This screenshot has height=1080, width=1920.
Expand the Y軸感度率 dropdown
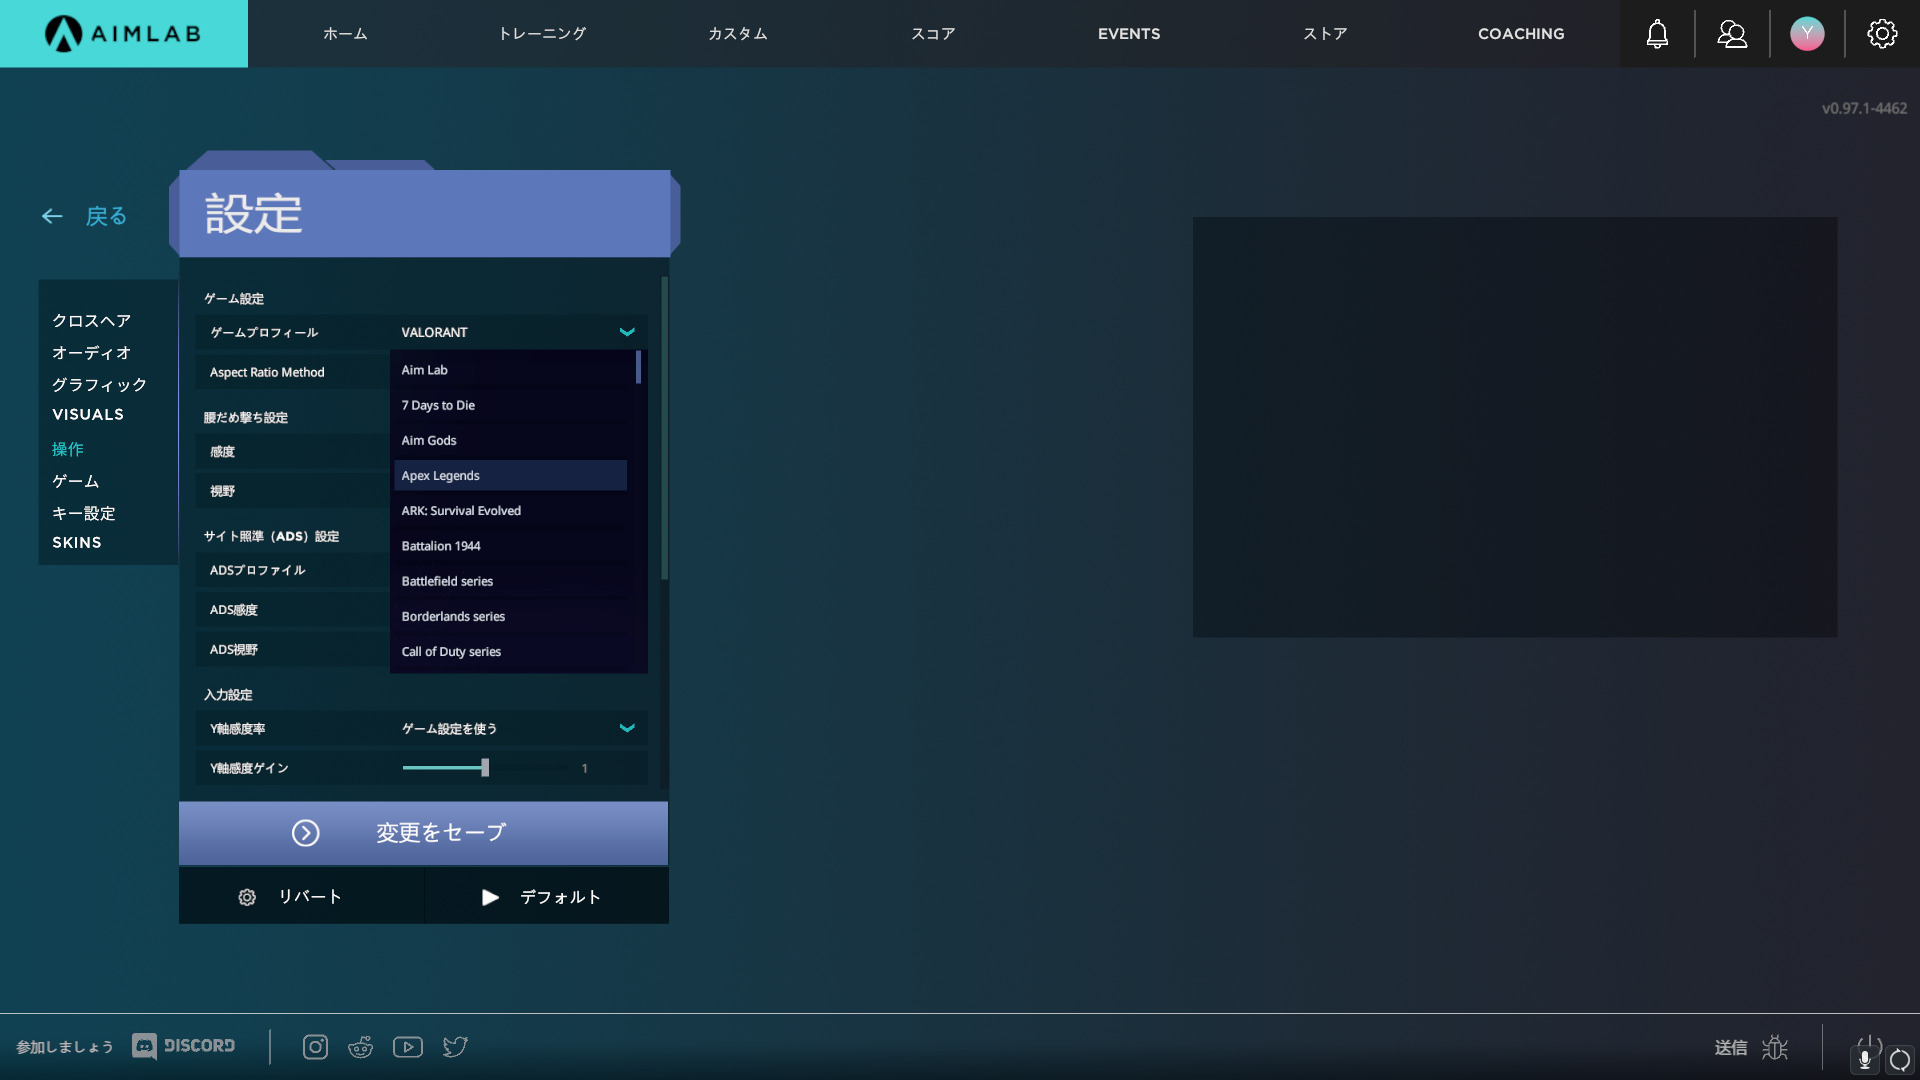point(626,728)
